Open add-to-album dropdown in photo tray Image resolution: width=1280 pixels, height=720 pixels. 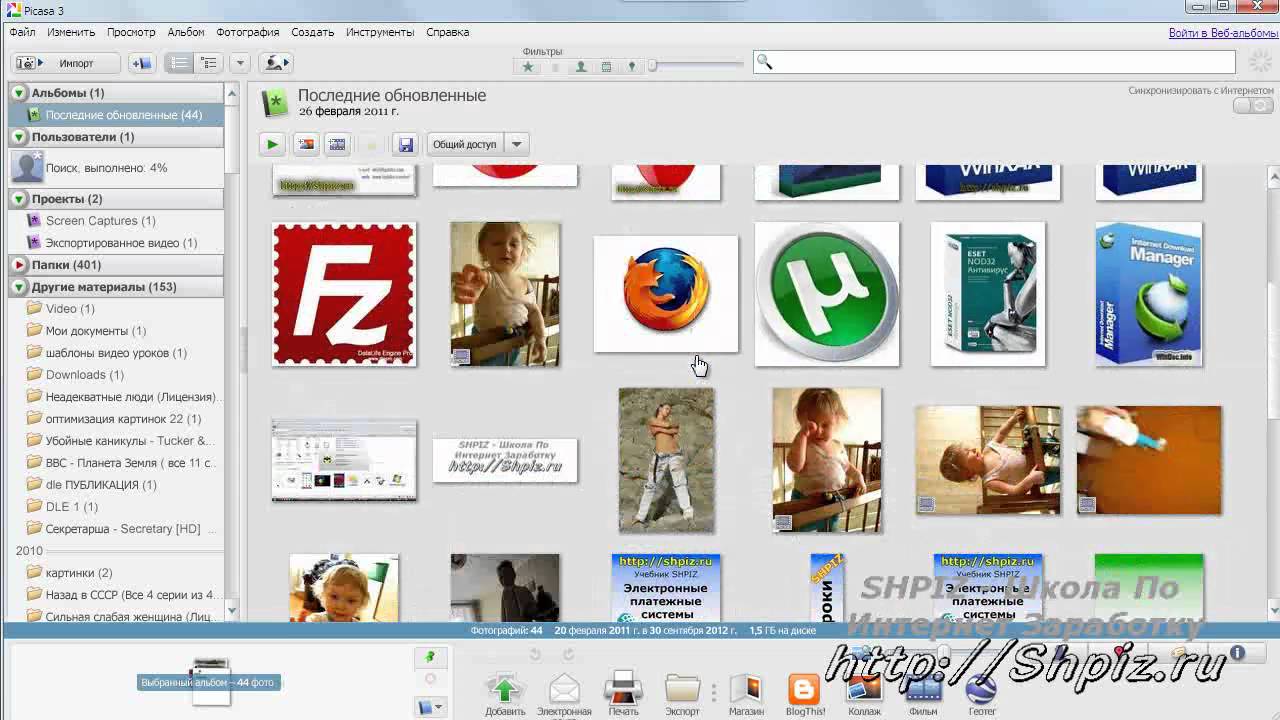click(430, 707)
